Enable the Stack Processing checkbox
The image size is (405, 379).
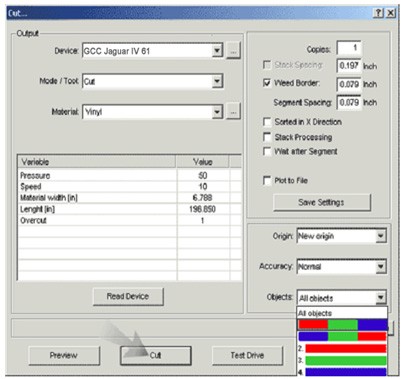(x=267, y=137)
